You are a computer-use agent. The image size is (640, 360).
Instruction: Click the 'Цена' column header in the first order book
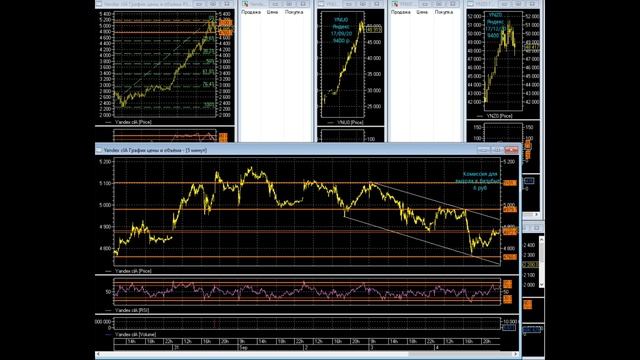272,12
